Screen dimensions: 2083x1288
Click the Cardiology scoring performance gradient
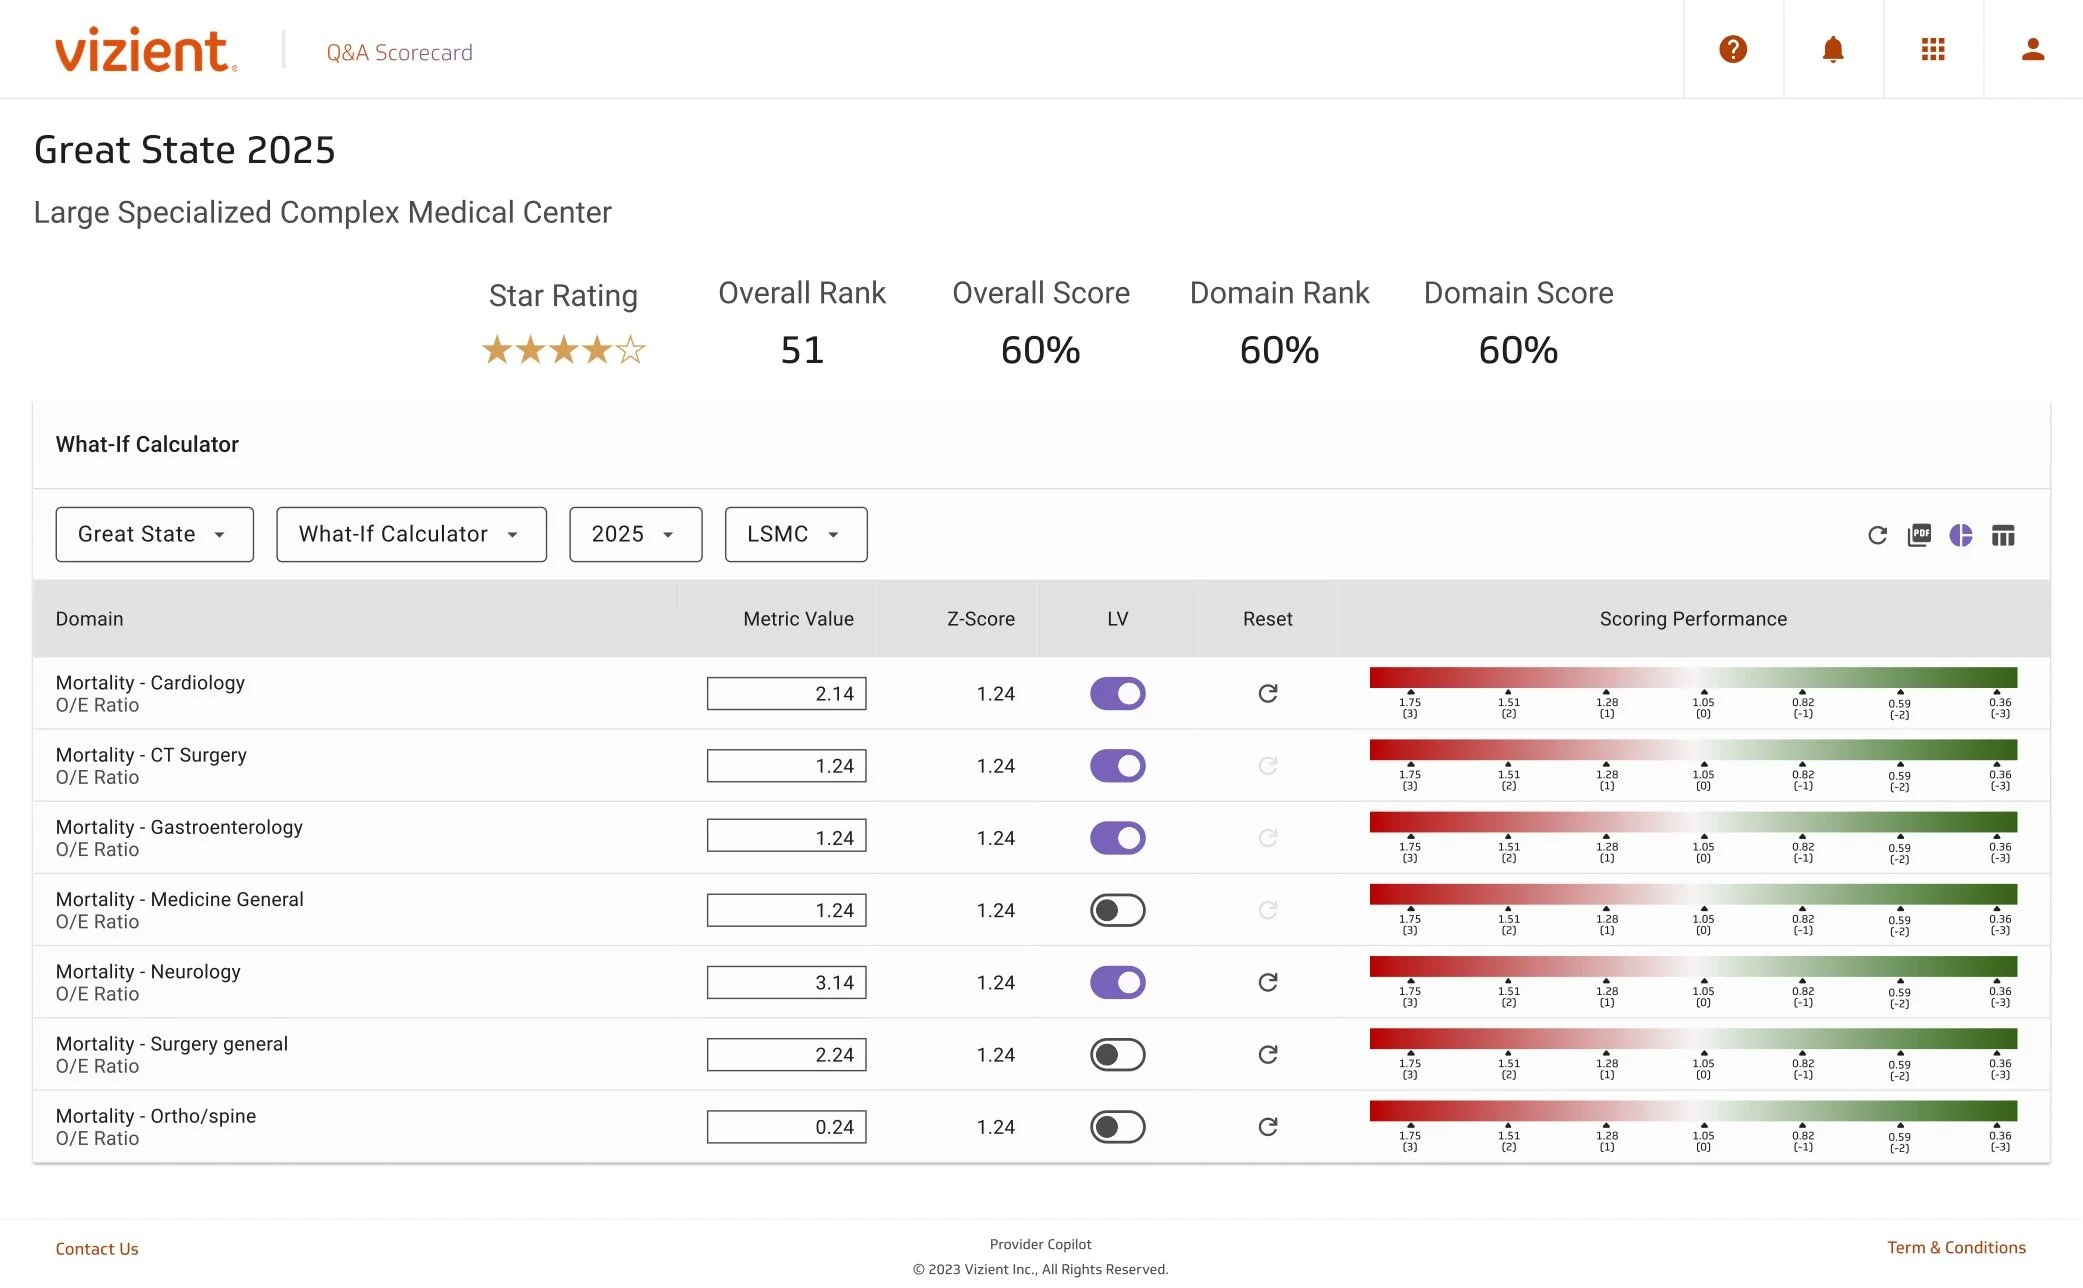point(1693,676)
